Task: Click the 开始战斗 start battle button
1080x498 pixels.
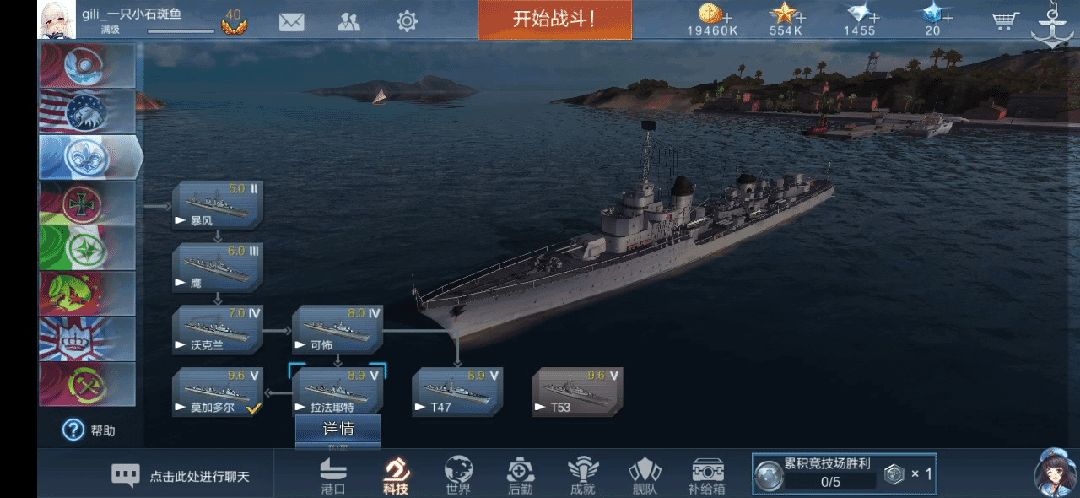Action: pos(554,19)
